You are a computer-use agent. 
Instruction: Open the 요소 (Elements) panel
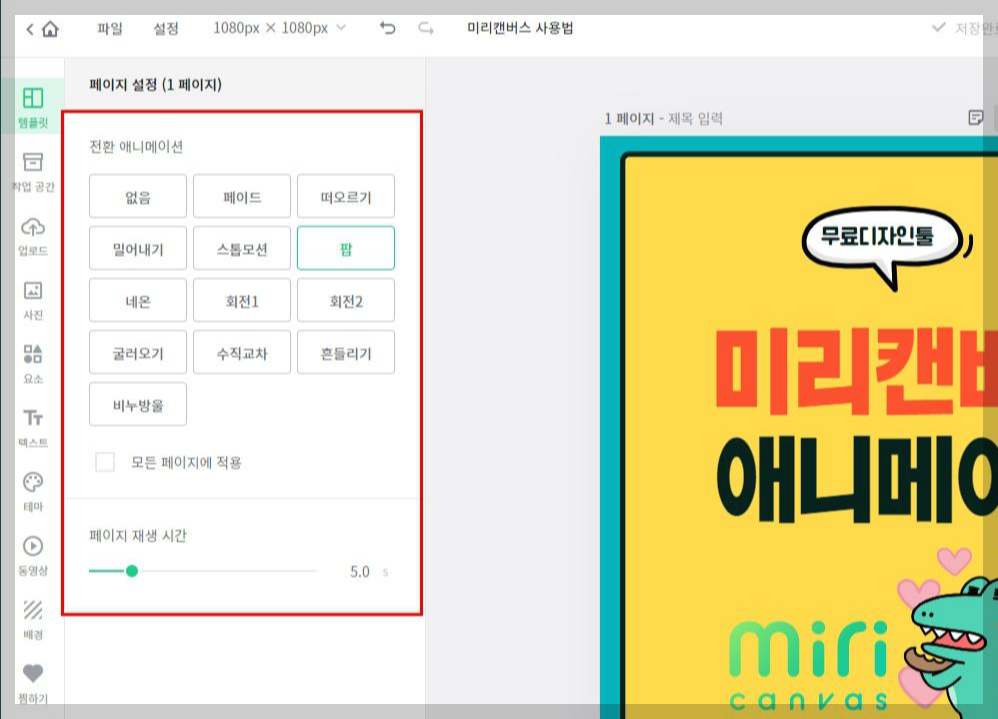pos(33,357)
